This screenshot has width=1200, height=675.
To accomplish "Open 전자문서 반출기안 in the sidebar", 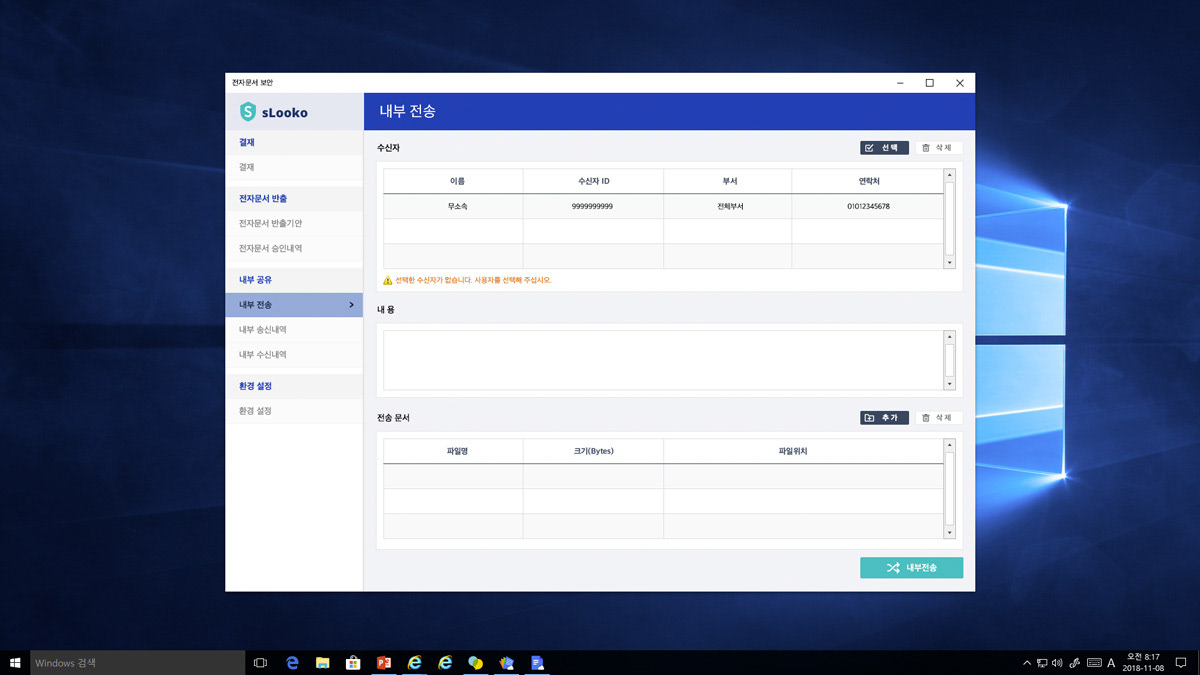I will point(294,223).
